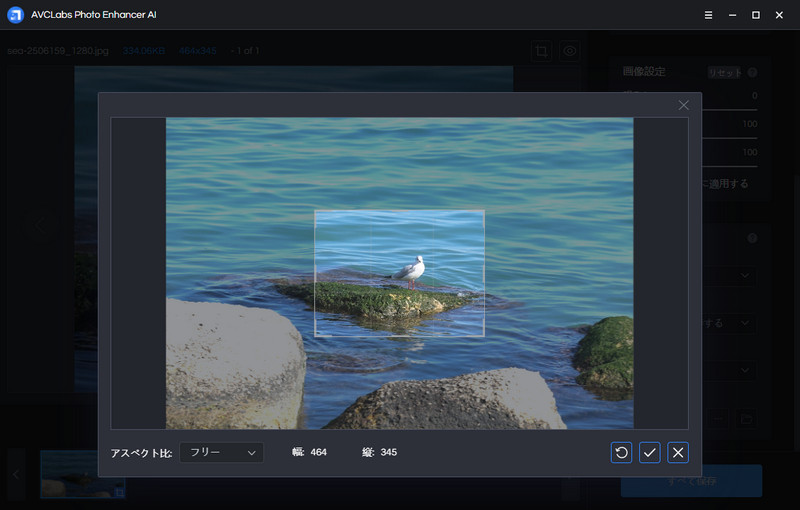Cancel the crop with the bottom X button
Image resolution: width=800 pixels, height=510 pixels.
click(x=678, y=452)
